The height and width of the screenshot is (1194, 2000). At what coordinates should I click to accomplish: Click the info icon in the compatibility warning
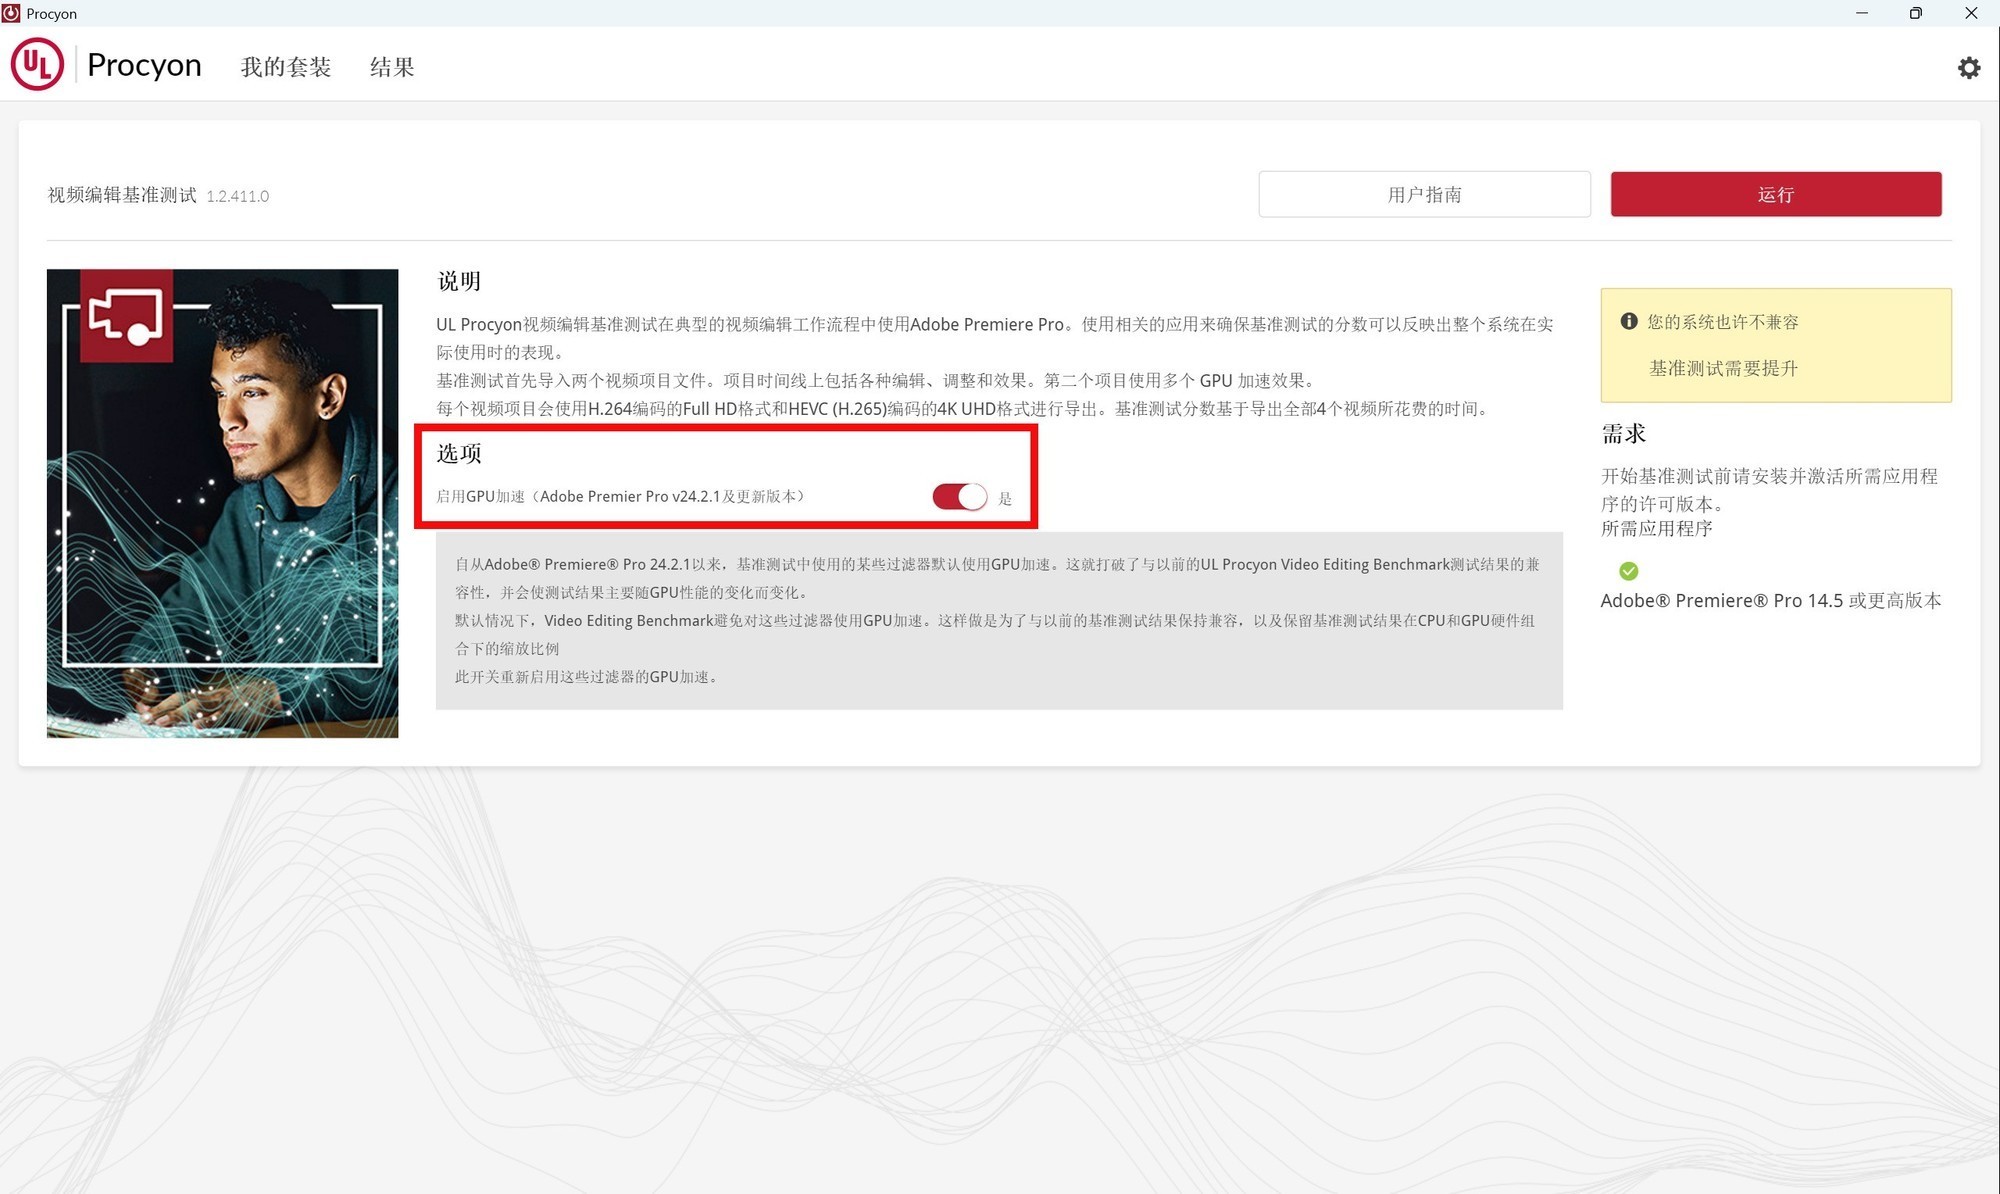(1630, 321)
